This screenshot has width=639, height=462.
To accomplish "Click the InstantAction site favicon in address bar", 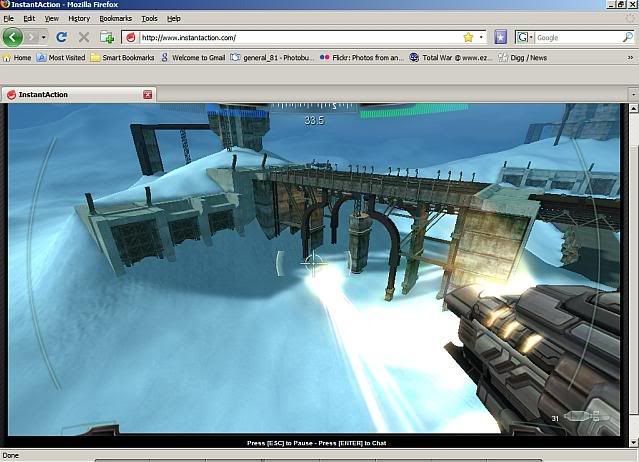I will pyautogui.click(x=130, y=38).
